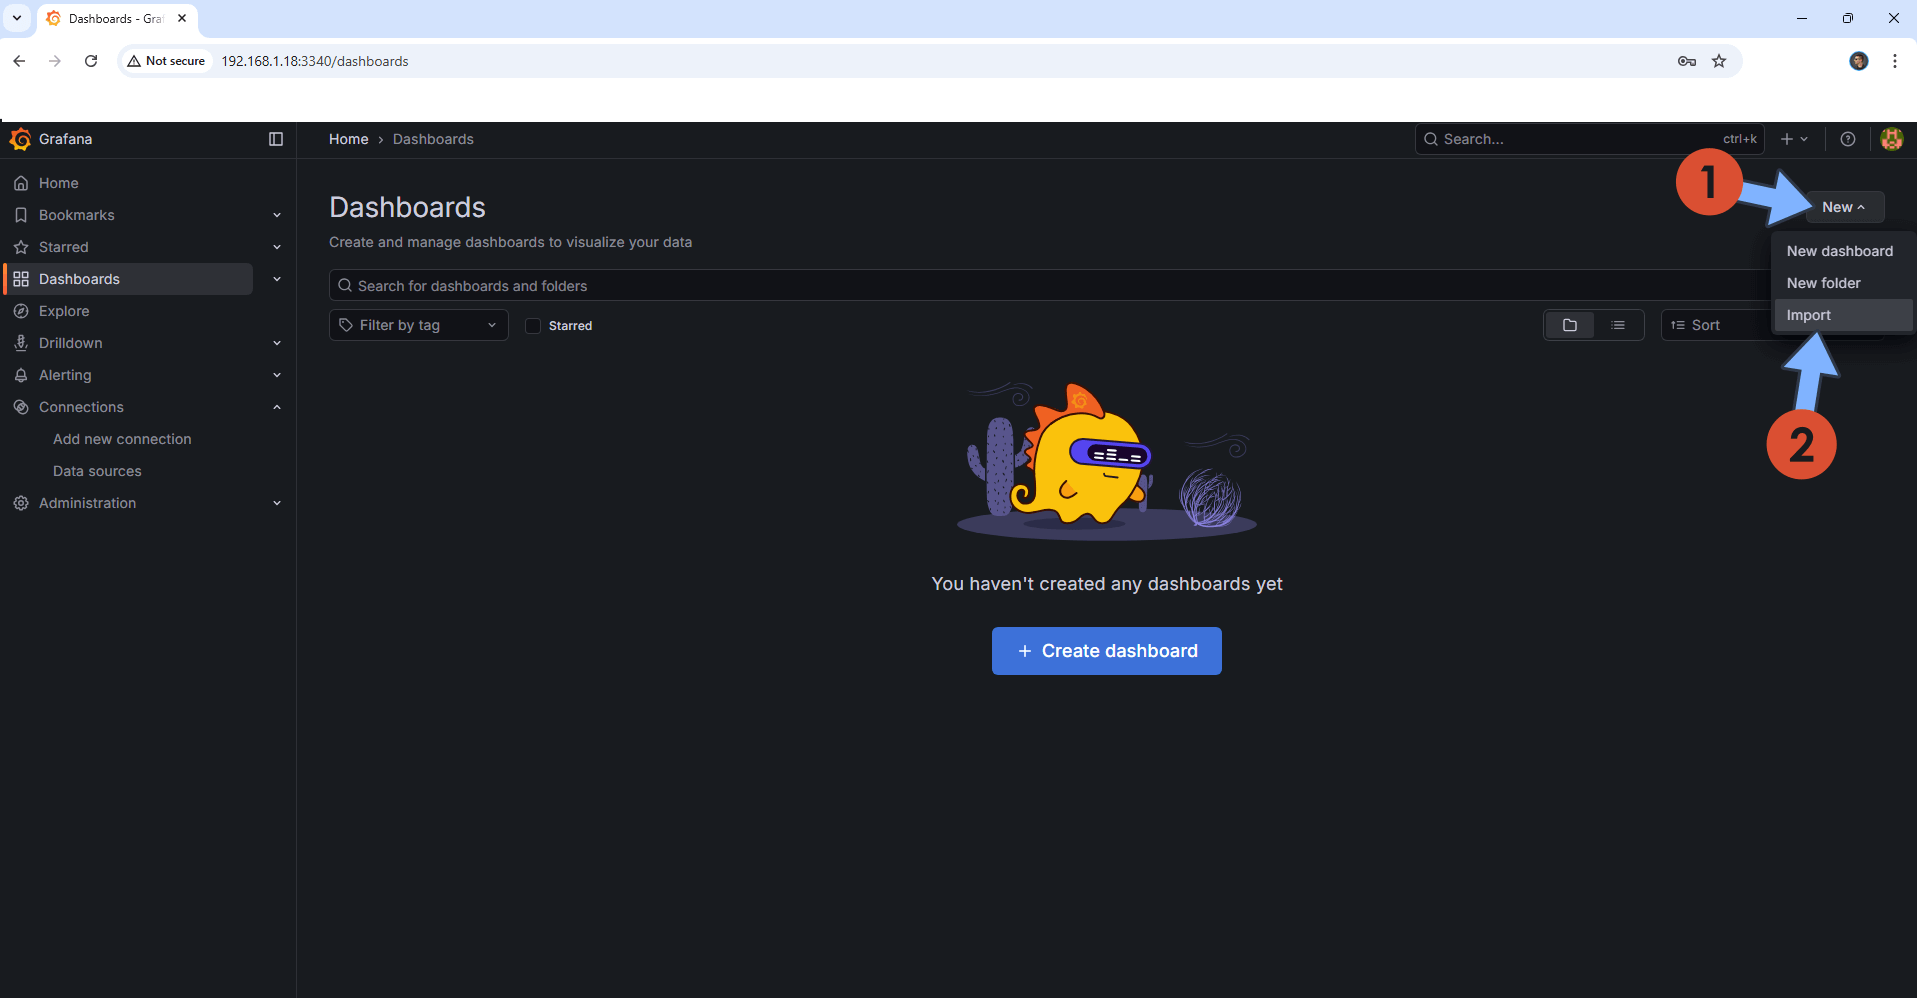Click the Grafana logo in the sidebar
This screenshot has width=1917, height=998.
click(x=20, y=139)
